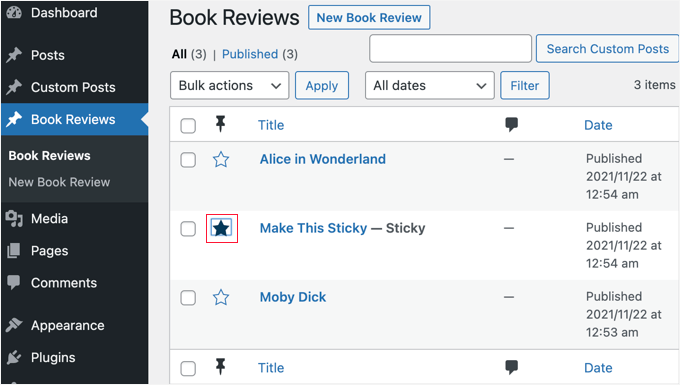Click the Filter button
The height and width of the screenshot is (385, 680).
tap(525, 85)
